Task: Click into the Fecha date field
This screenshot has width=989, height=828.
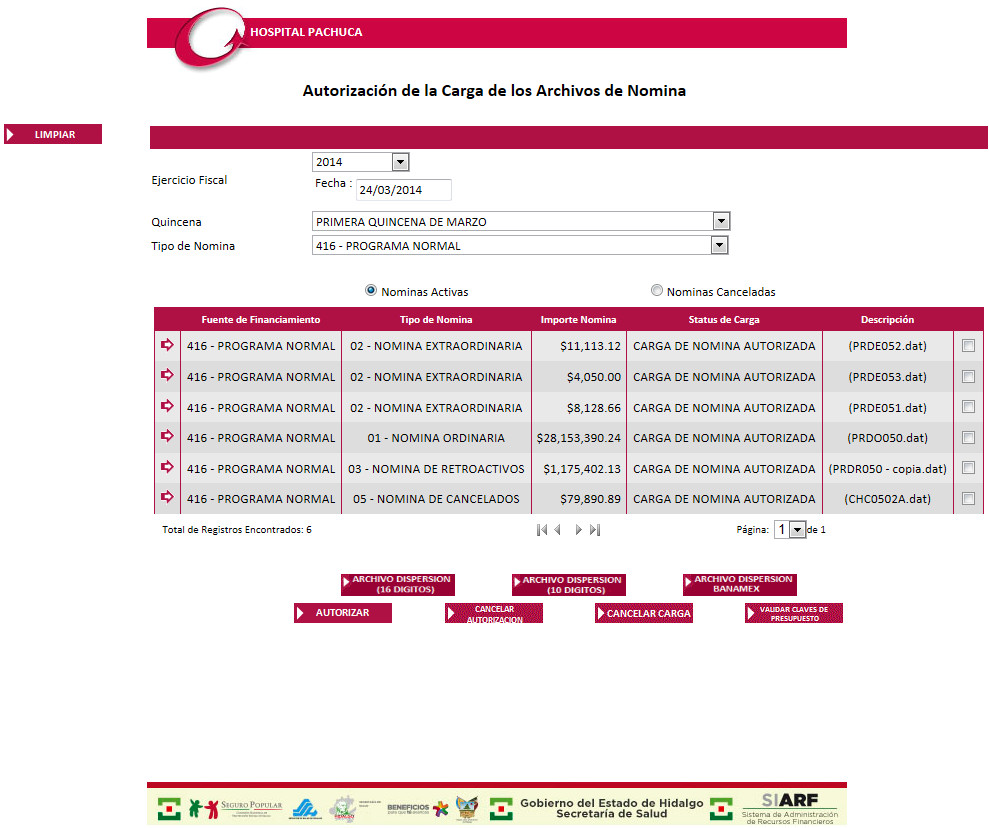Action: click(404, 190)
